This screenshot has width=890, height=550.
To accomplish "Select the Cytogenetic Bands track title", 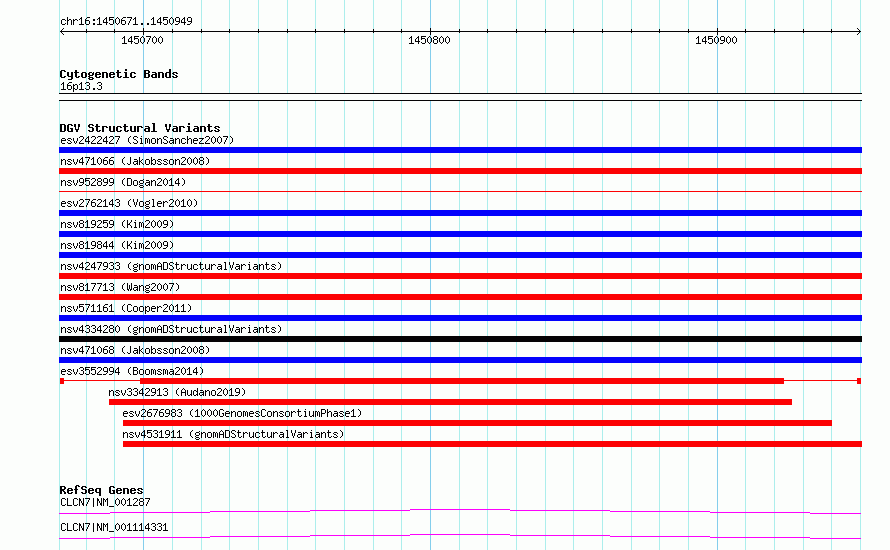I will (x=119, y=74).
